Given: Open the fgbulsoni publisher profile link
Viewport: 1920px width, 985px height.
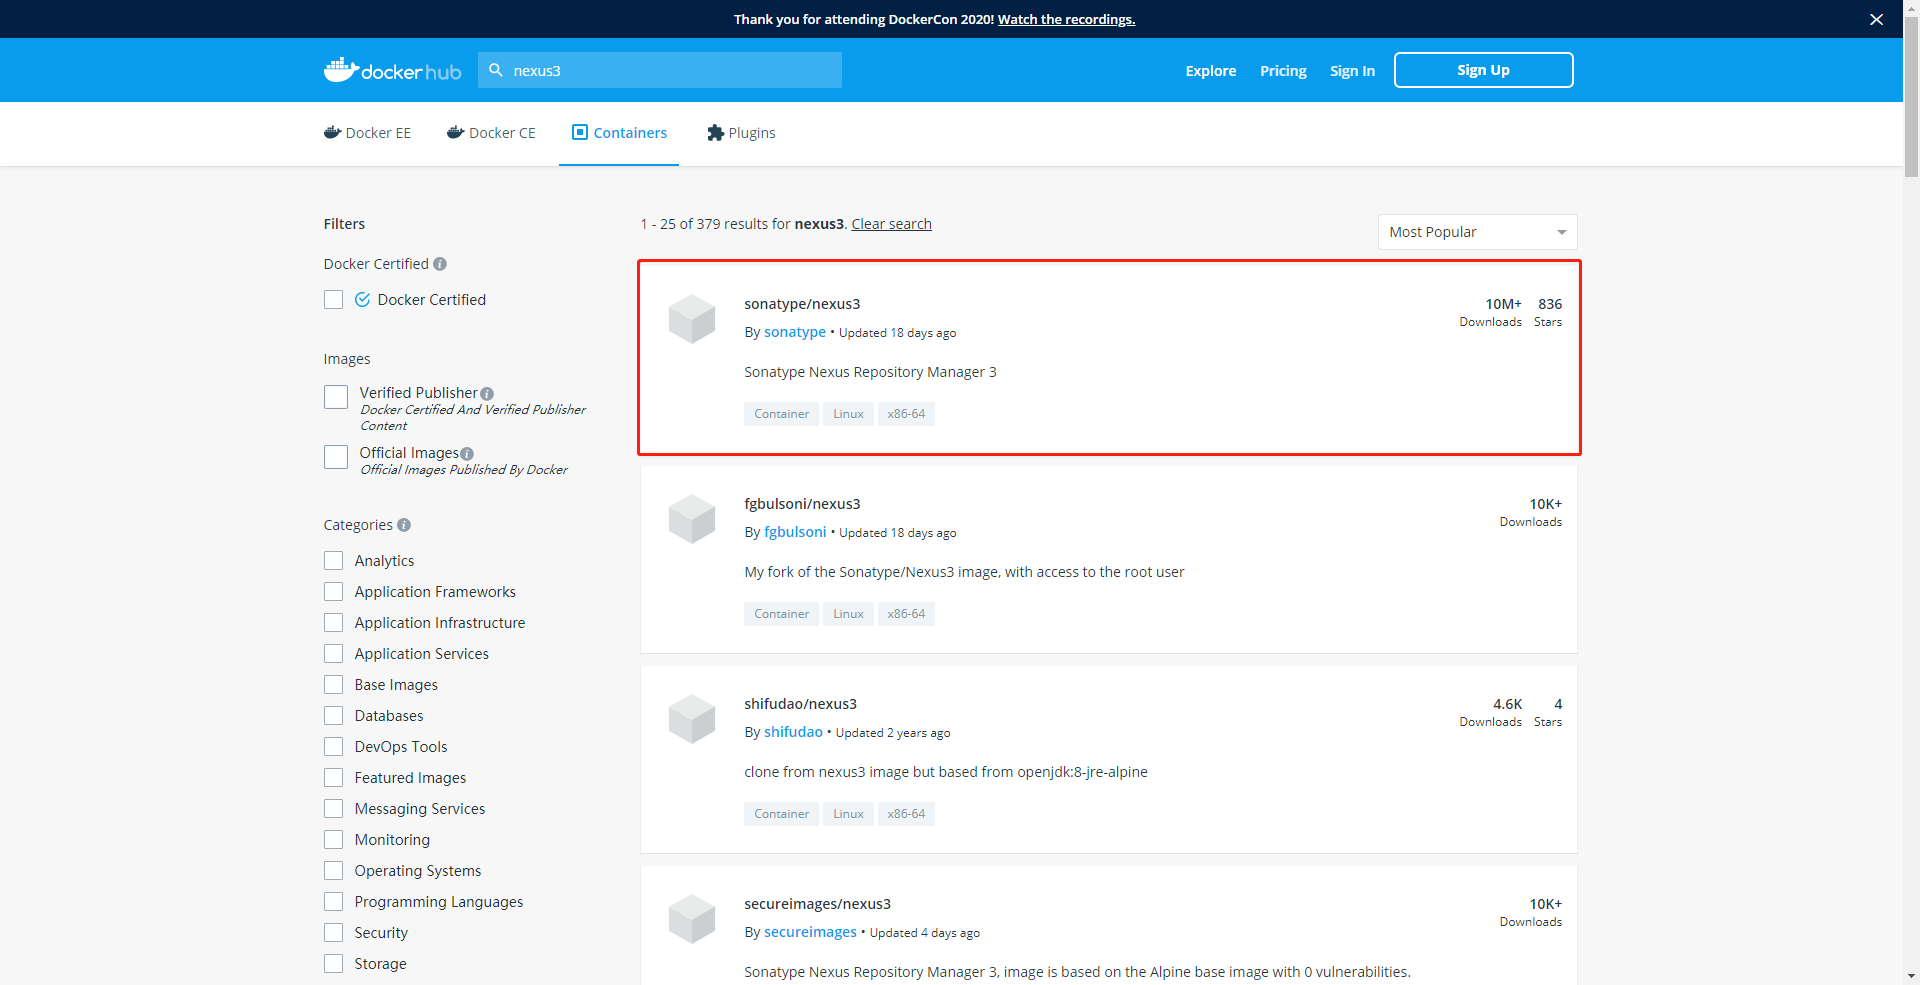Looking at the screenshot, I should (795, 532).
